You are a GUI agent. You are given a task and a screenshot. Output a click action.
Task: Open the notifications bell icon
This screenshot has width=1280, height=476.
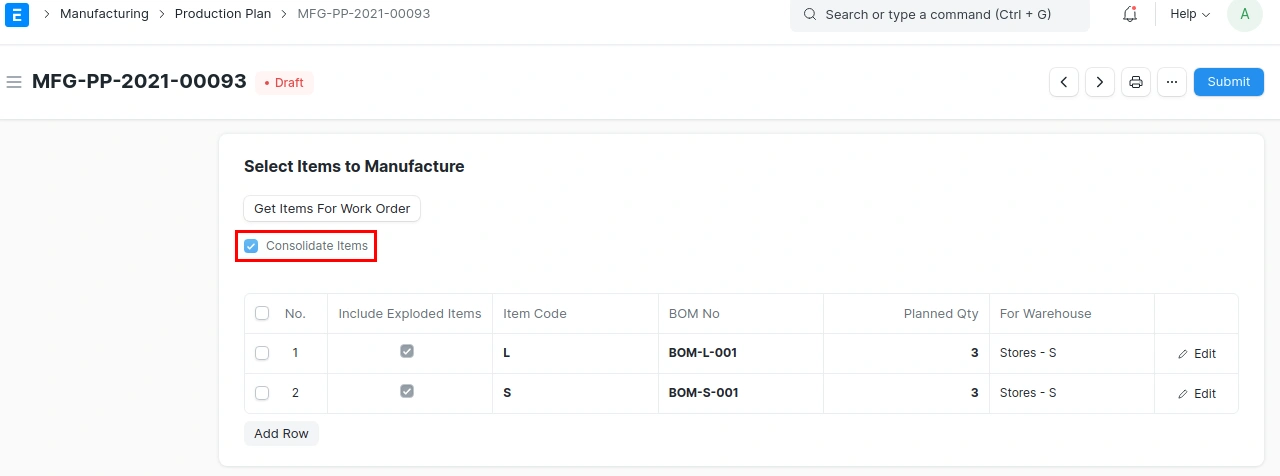(1130, 14)
